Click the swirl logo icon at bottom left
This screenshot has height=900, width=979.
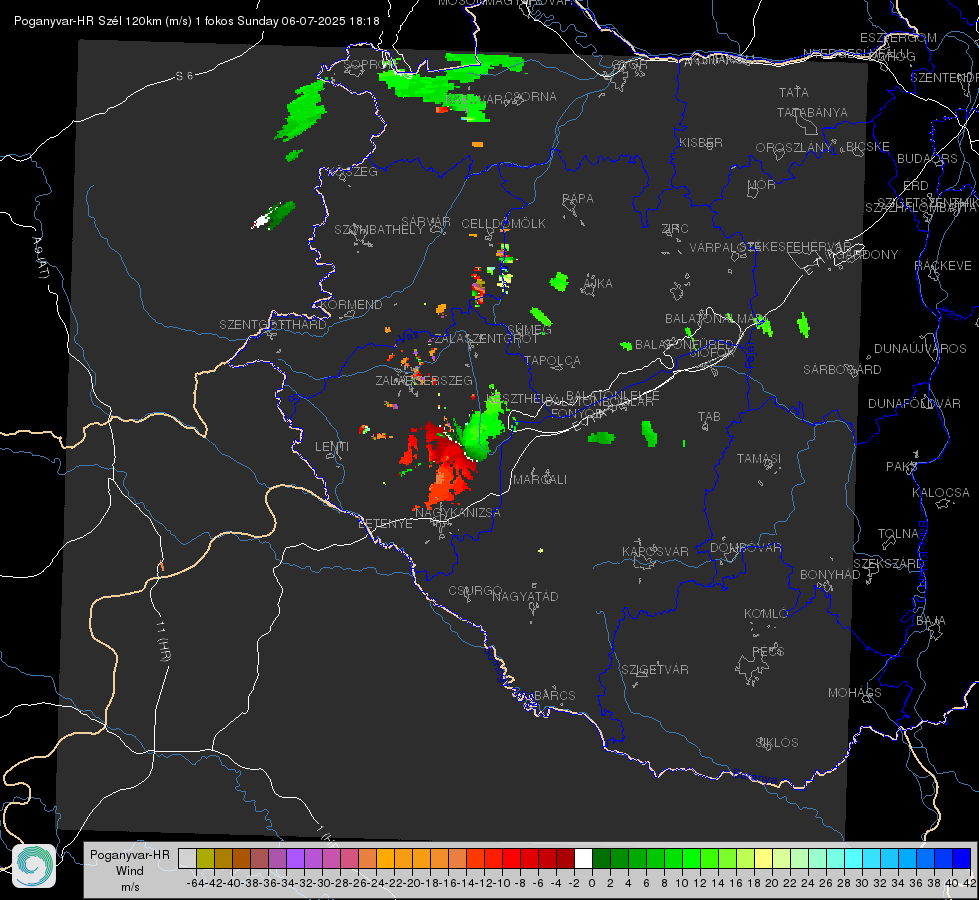coord(34,866)
